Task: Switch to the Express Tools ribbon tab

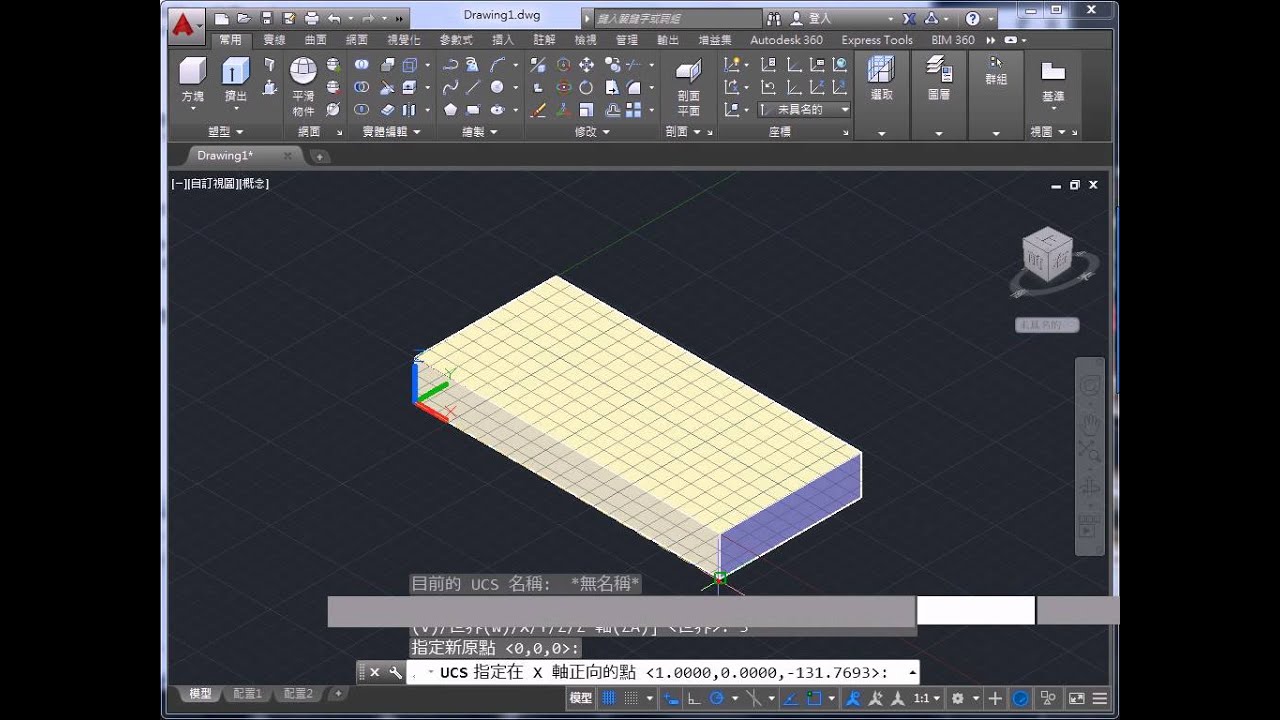Action: click(877, 40)
